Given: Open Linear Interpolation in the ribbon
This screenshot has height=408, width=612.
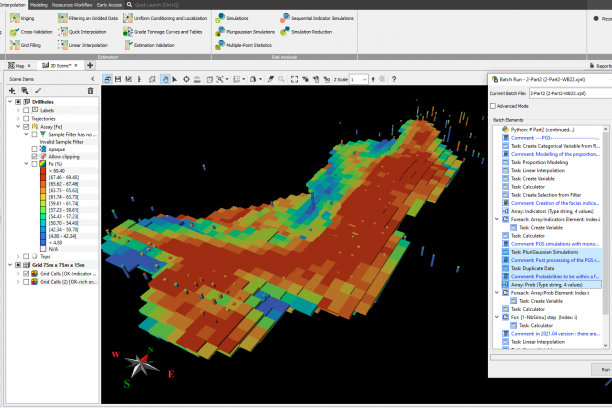Looking at the screenshot, I should 83,45.
